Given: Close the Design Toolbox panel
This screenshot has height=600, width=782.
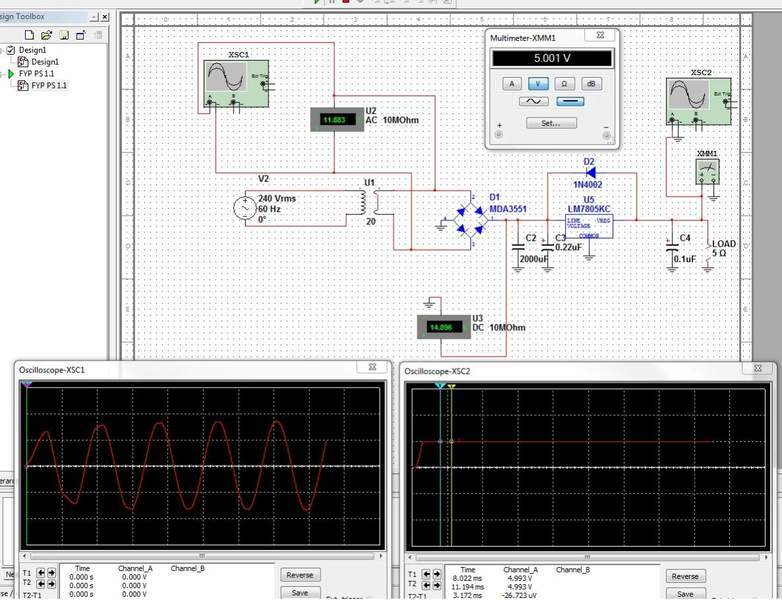Looking at the screenshot, I should click(106, 18).
